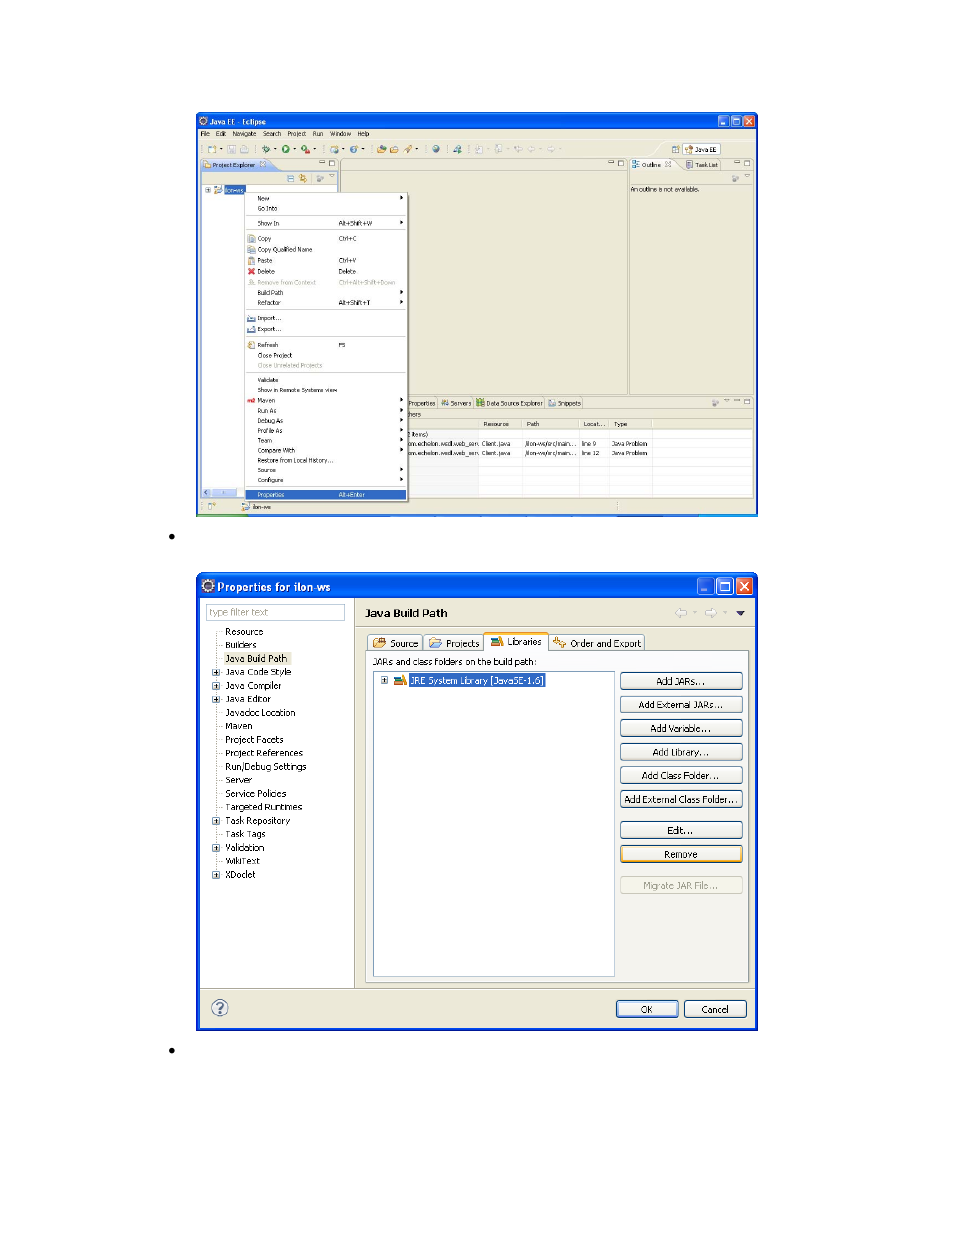Confirm the dialog with OK
The image size is (954, 1235).
(647, 1009)
